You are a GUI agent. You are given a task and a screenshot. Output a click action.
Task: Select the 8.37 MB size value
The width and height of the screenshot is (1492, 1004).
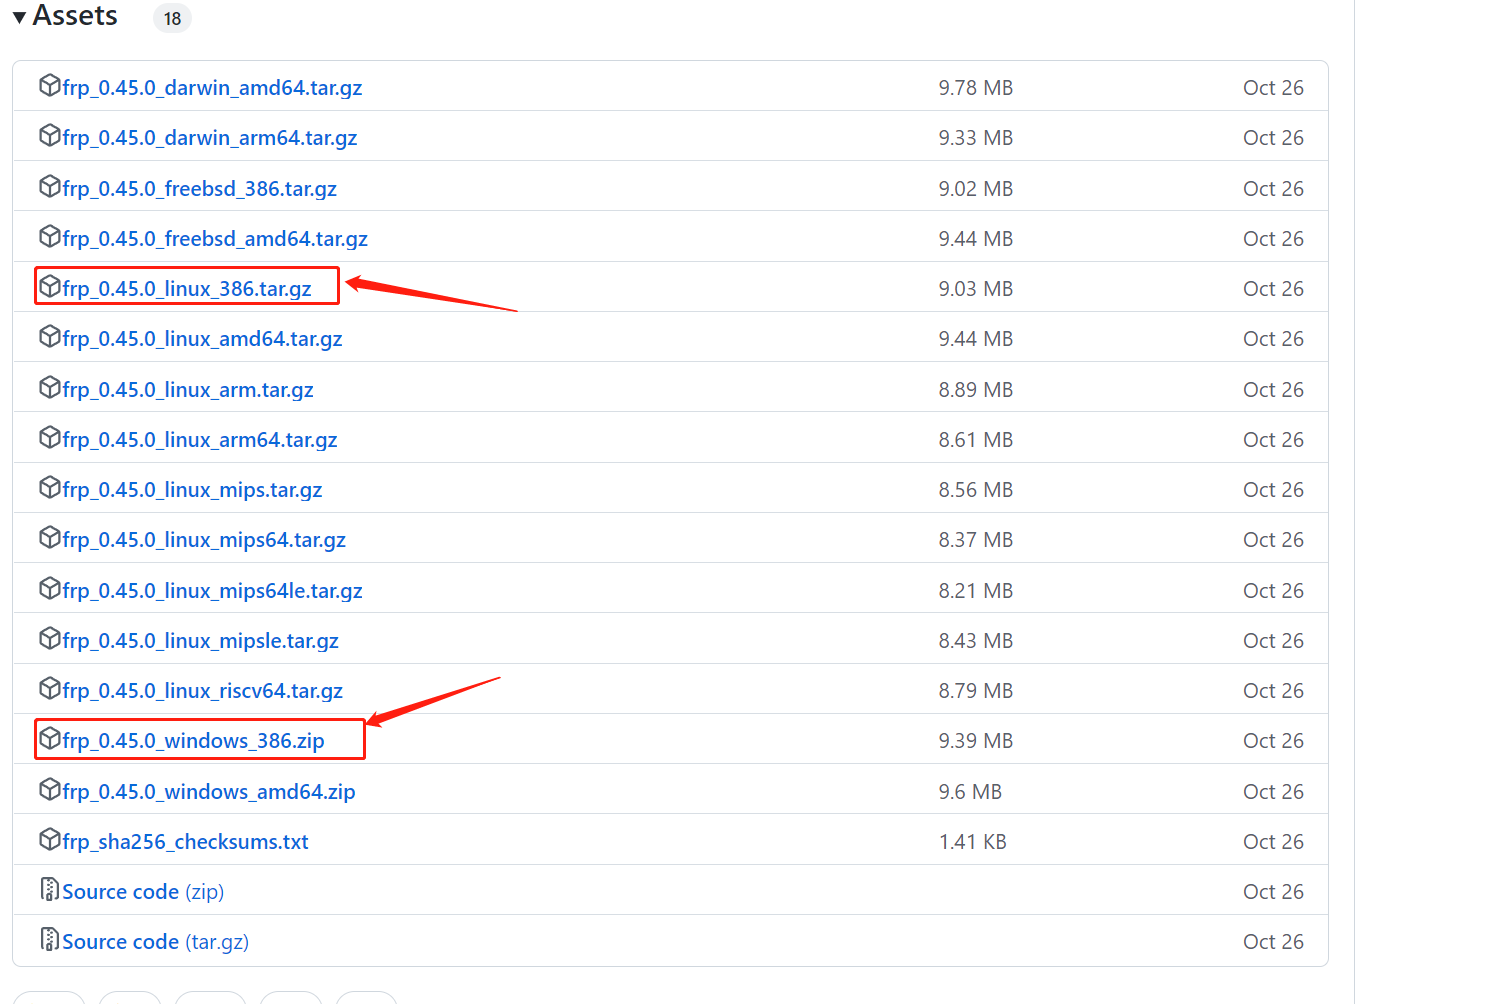click(975, 540)
